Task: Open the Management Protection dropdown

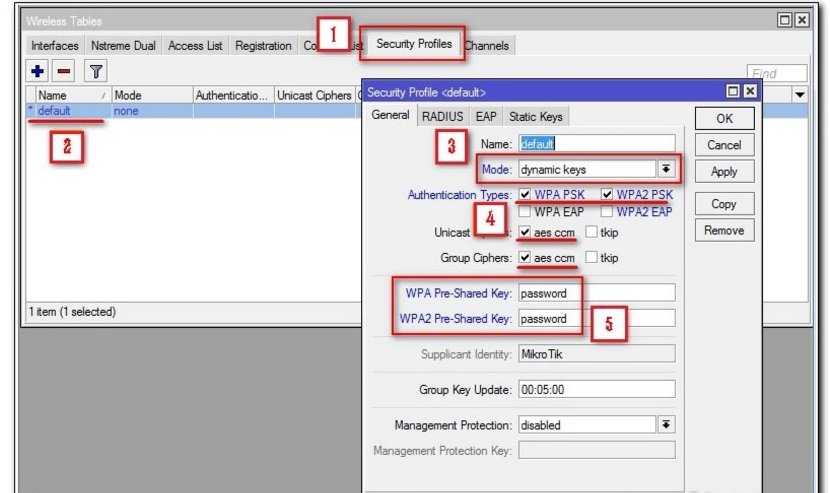Action: point(666,425)
